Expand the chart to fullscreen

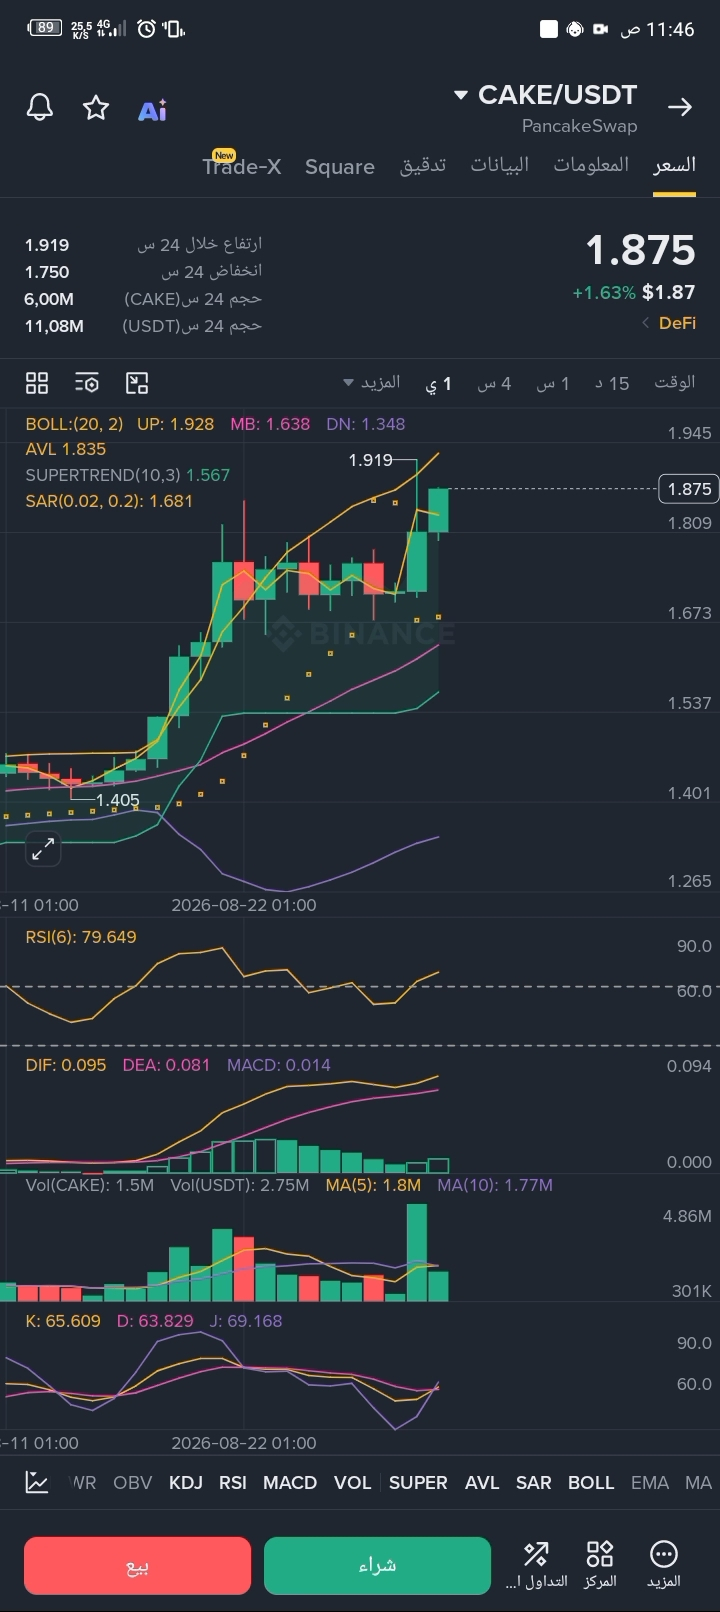pyautogui.click(x=43, y=850)
